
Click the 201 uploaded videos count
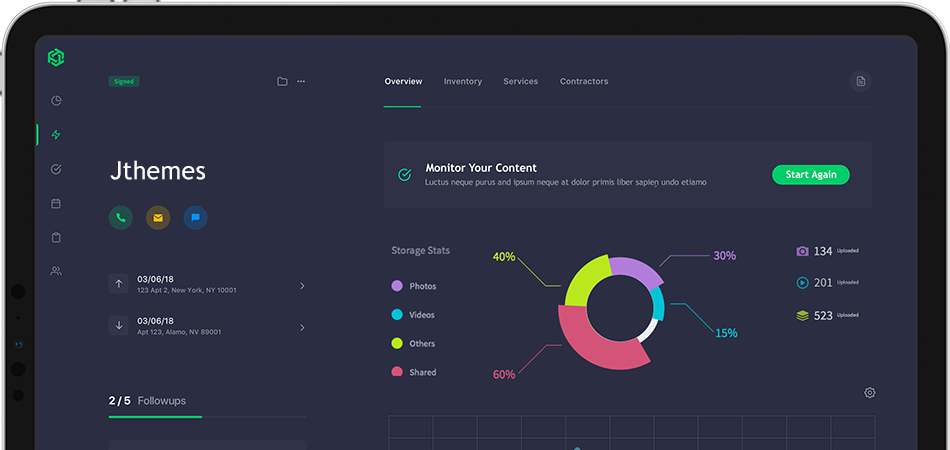coord(823,282)
